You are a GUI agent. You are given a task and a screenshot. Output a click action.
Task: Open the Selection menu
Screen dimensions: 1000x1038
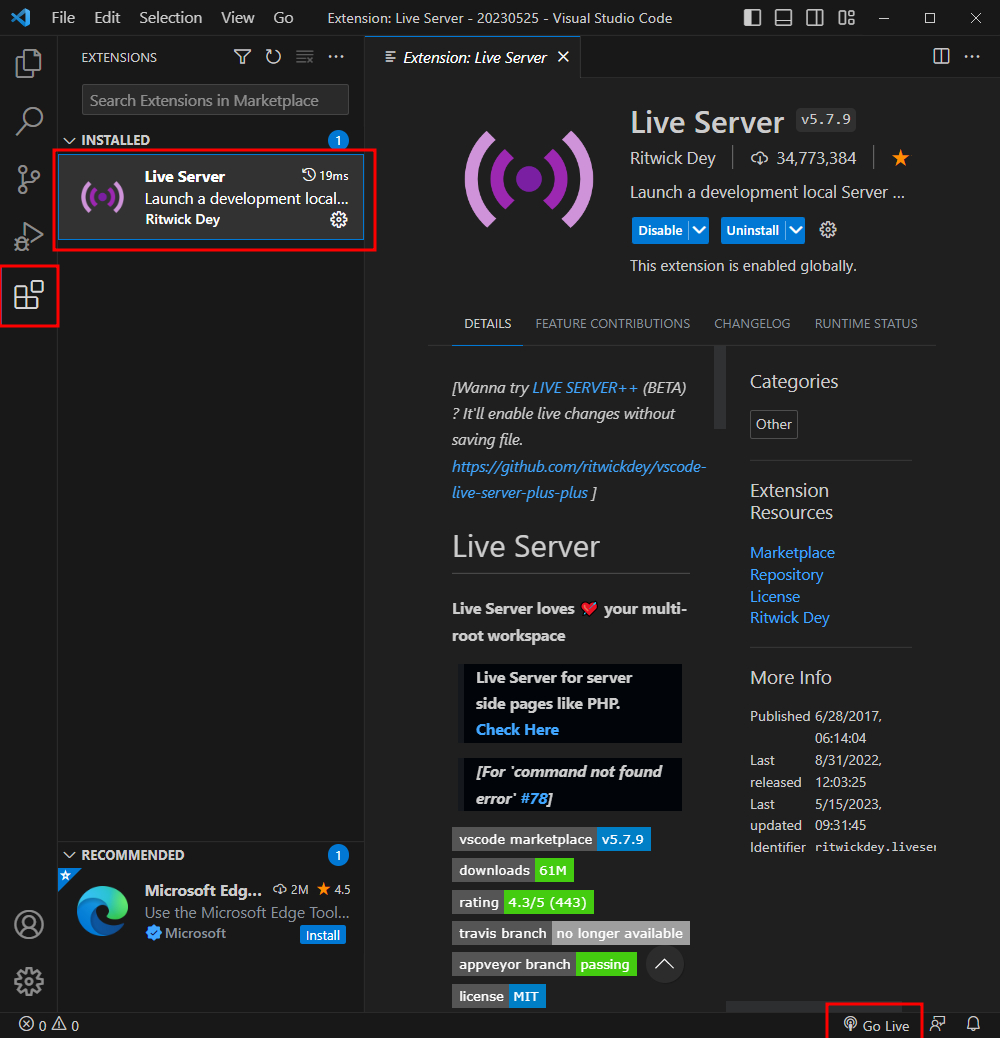coord(170,18)
